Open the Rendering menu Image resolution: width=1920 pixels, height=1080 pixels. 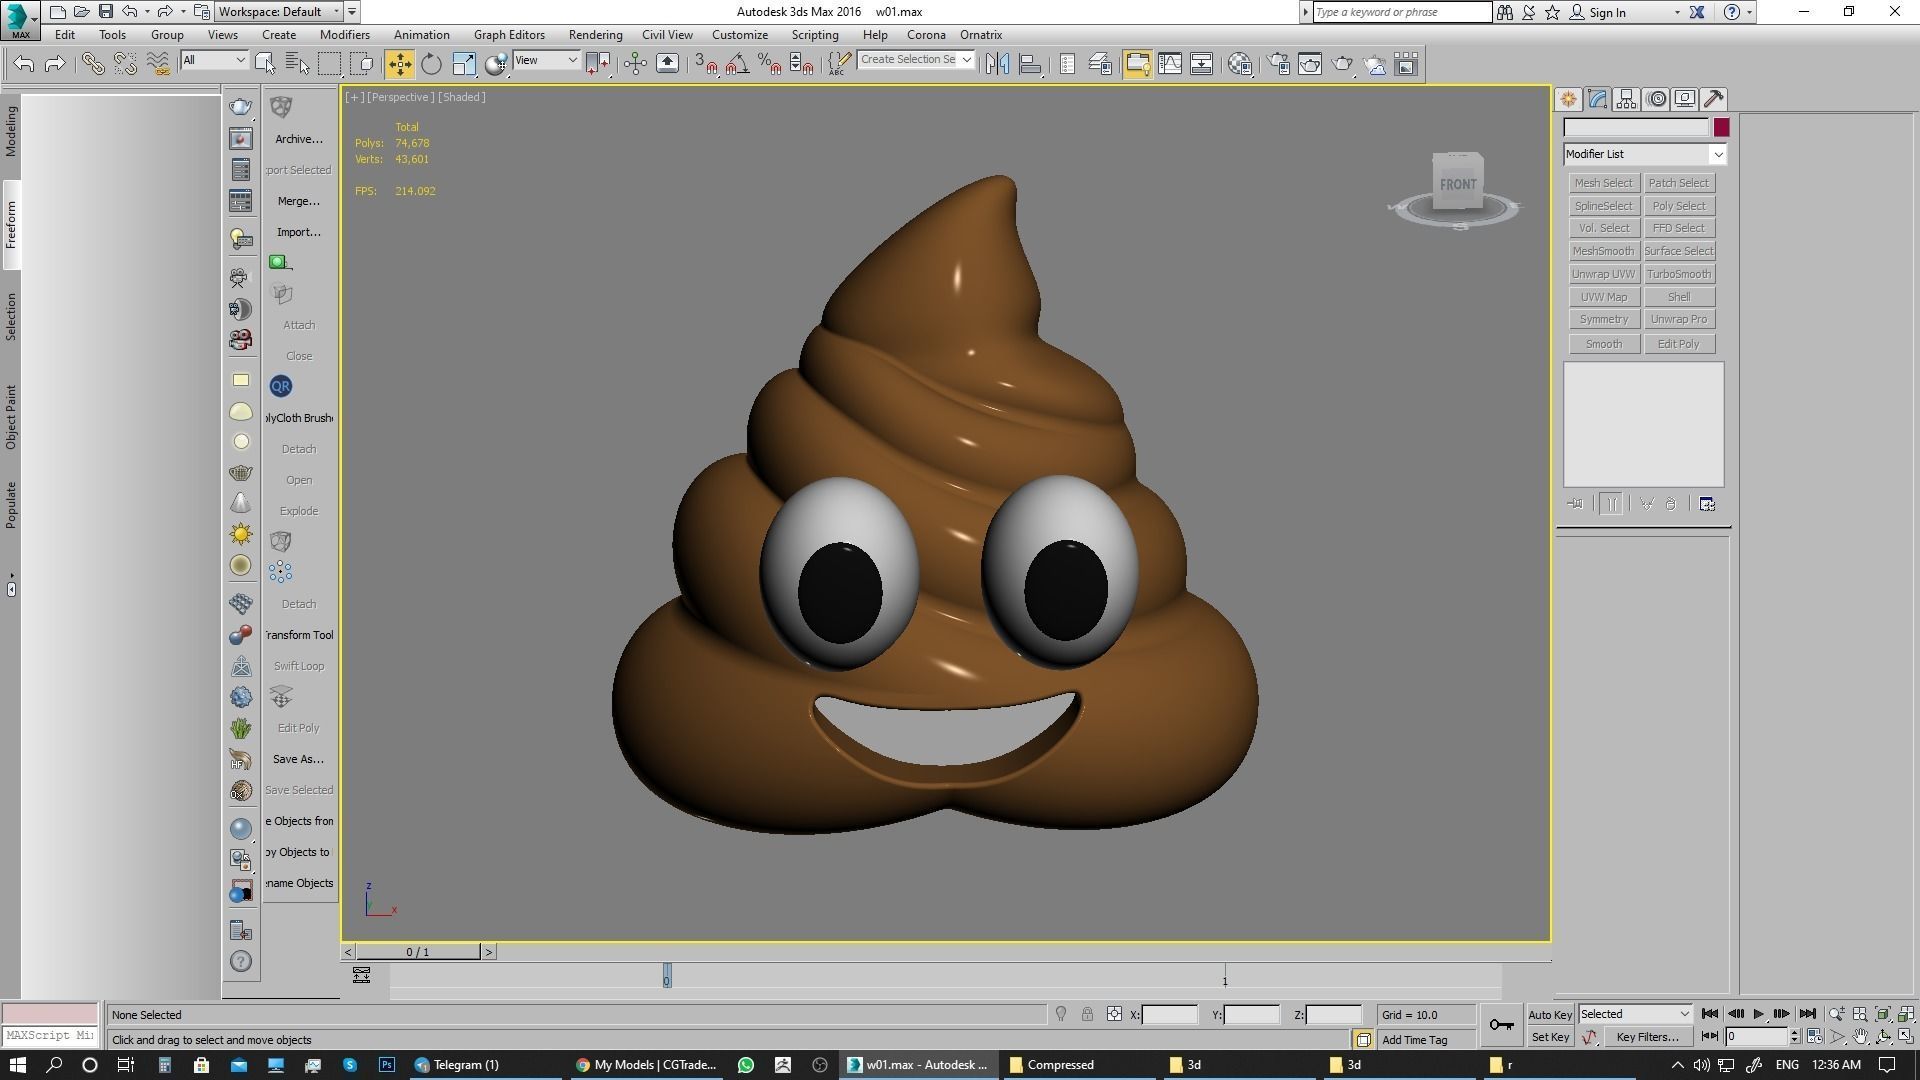coord(595,34)
